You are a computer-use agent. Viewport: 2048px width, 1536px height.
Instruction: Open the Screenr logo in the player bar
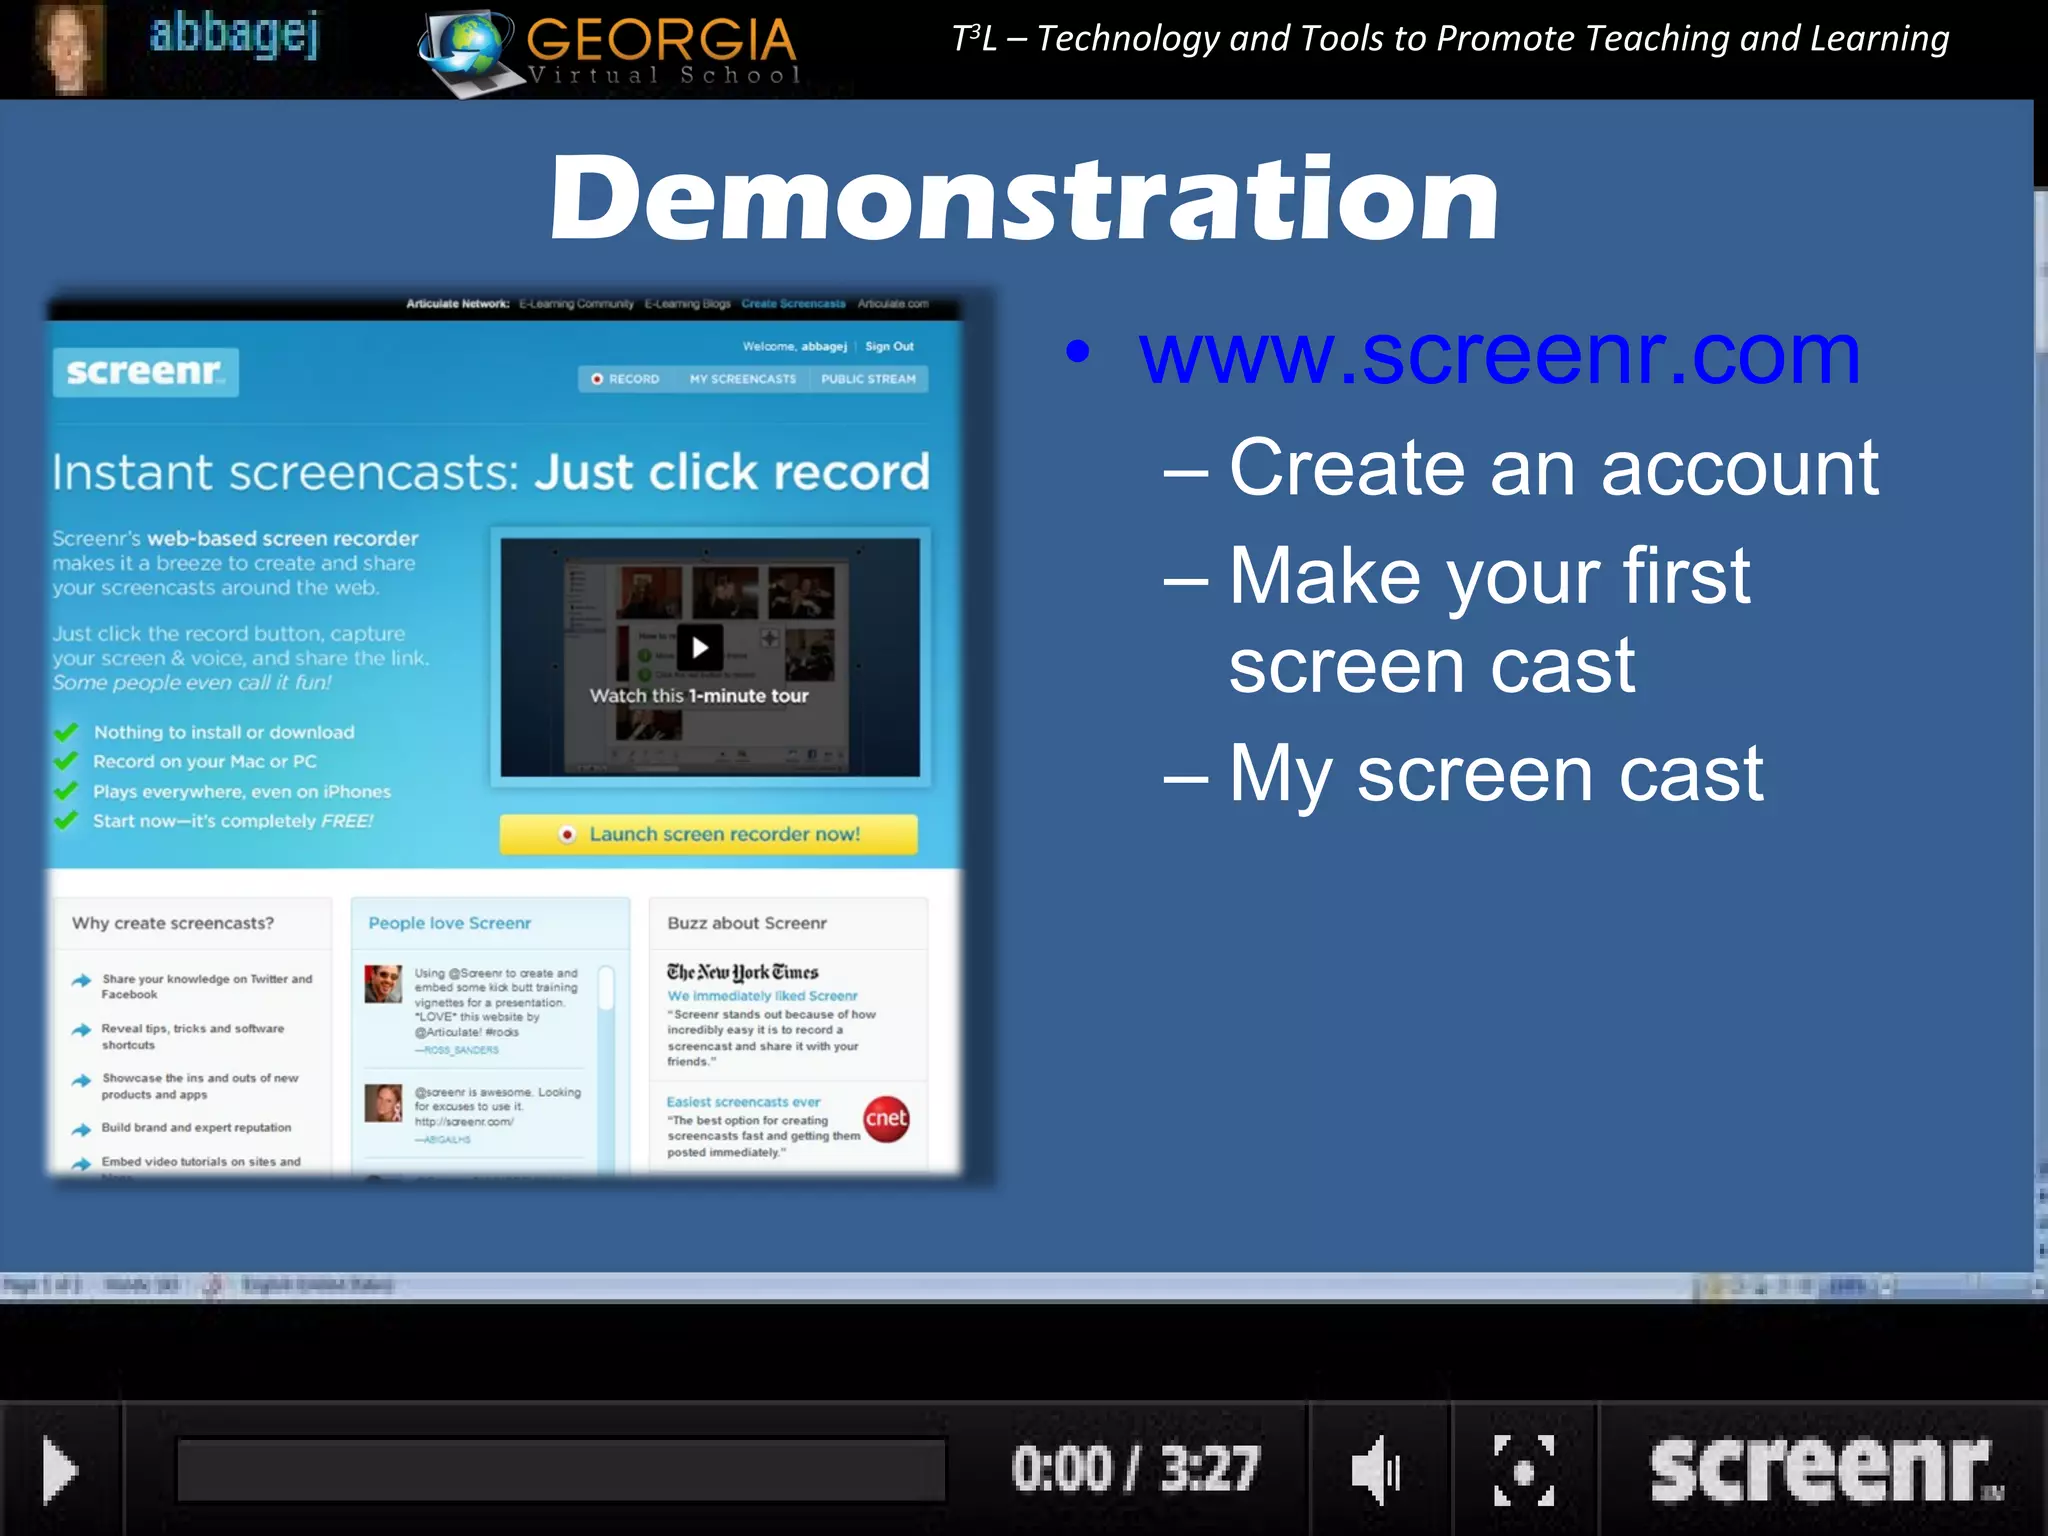[x=1826, y=1470]
